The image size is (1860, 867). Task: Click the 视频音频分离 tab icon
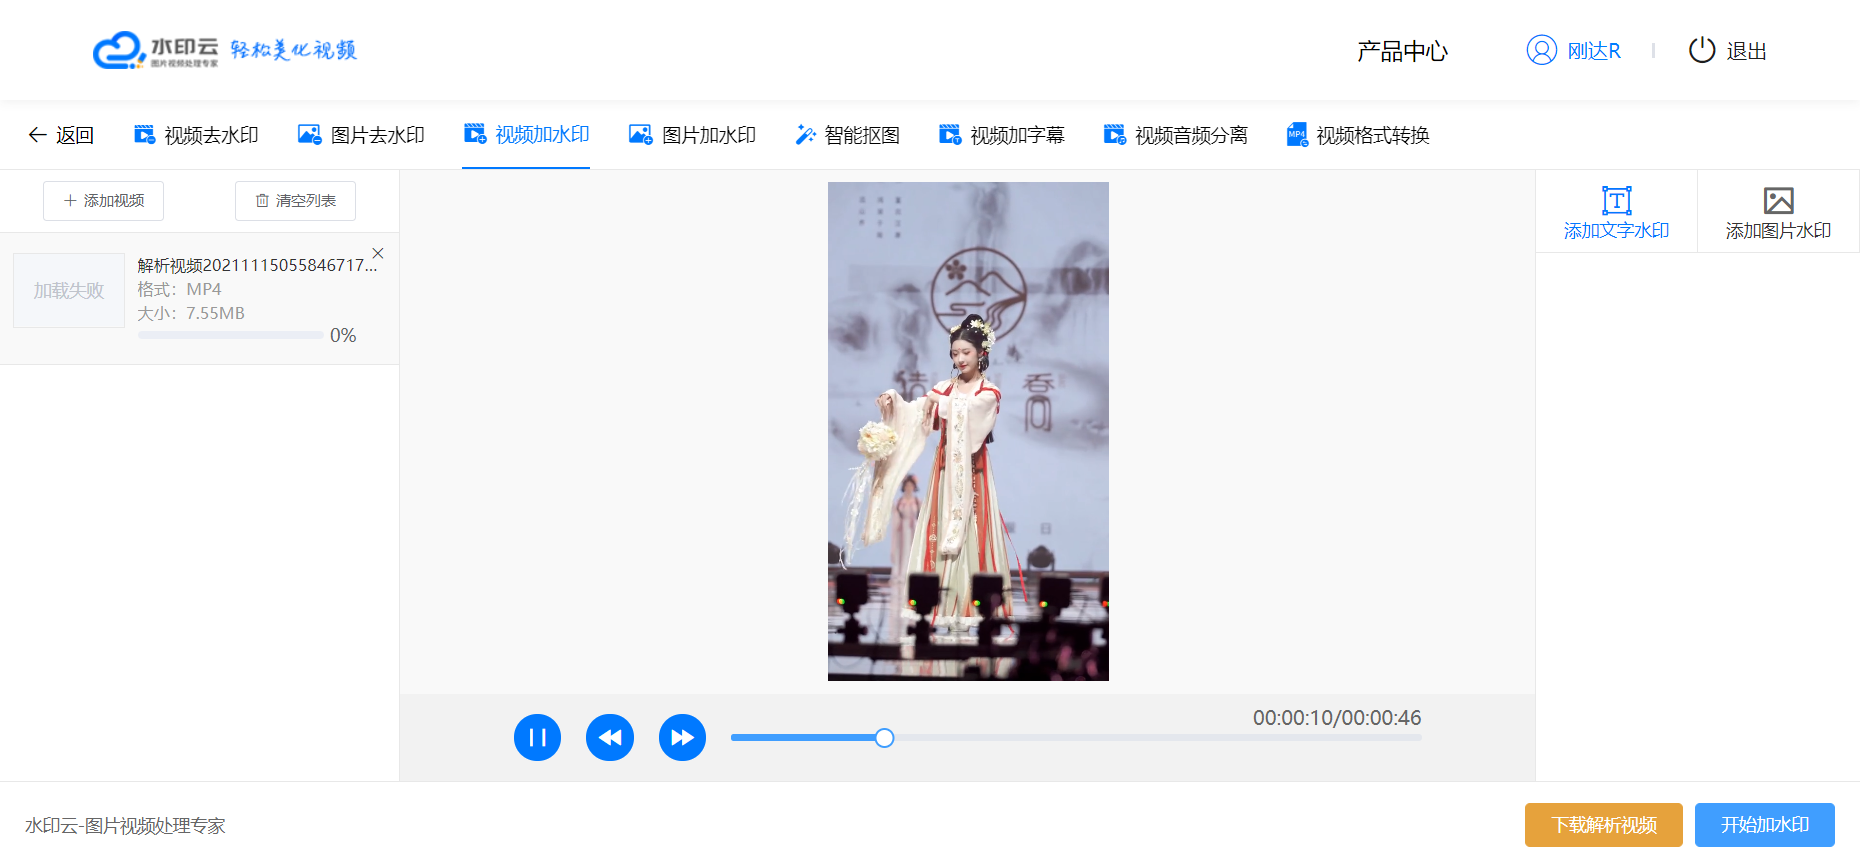click(x=1114, y=134)
